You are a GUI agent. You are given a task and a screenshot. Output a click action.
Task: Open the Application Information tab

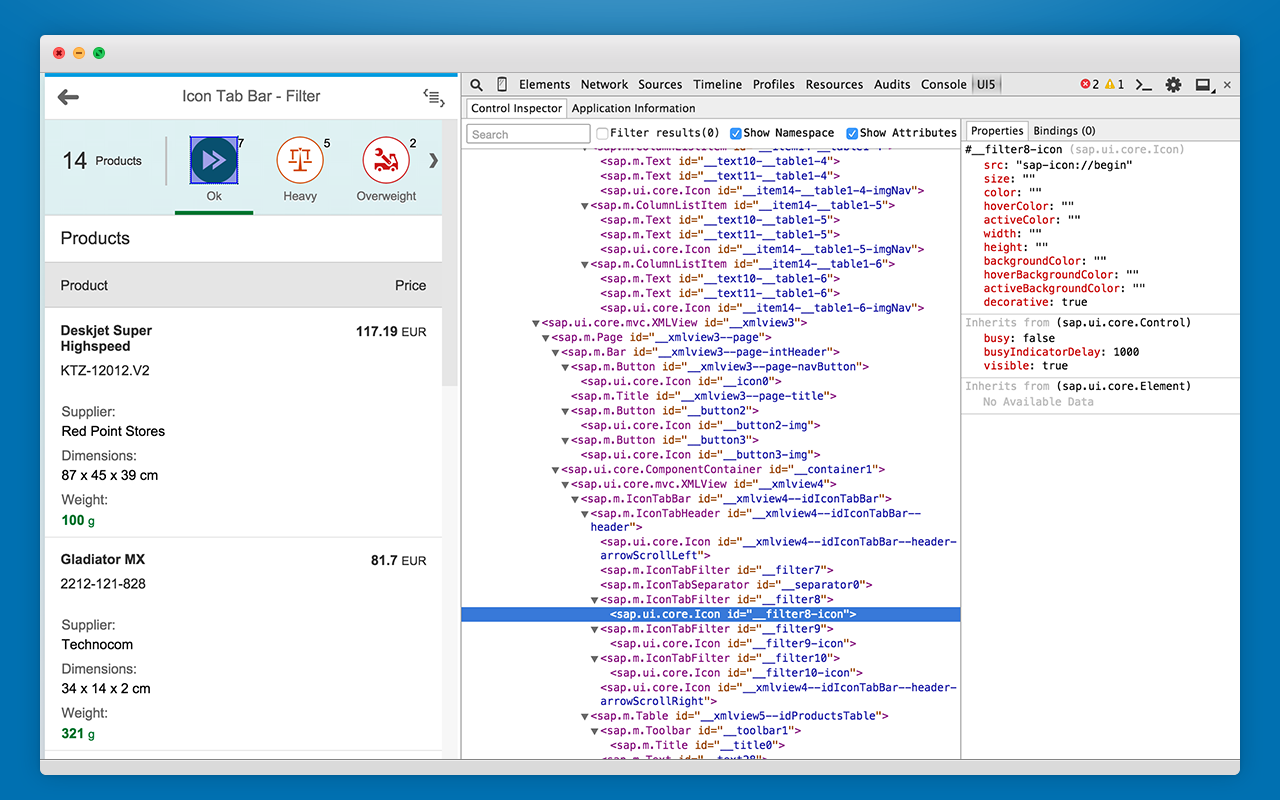click(x=634, y=108)
